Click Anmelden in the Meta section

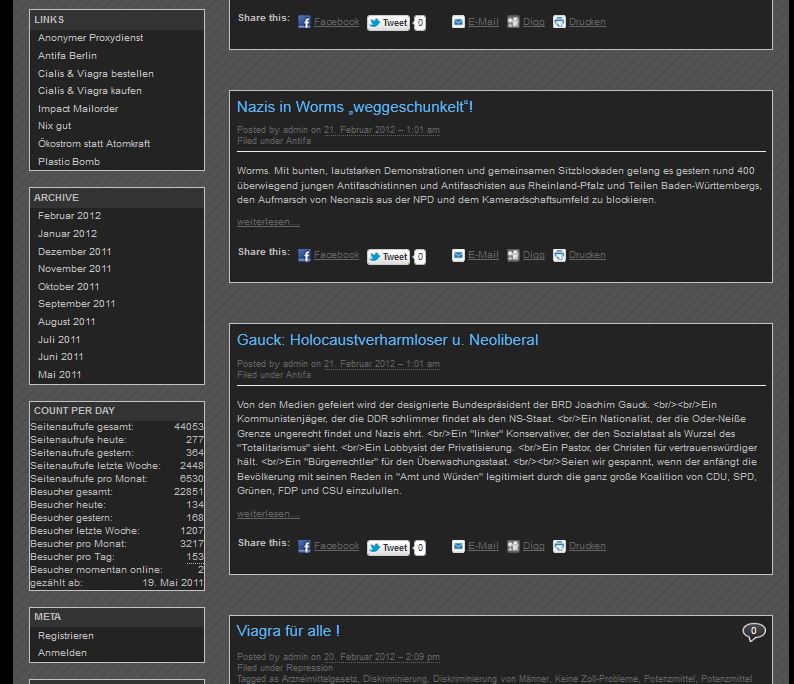(62, 653)
